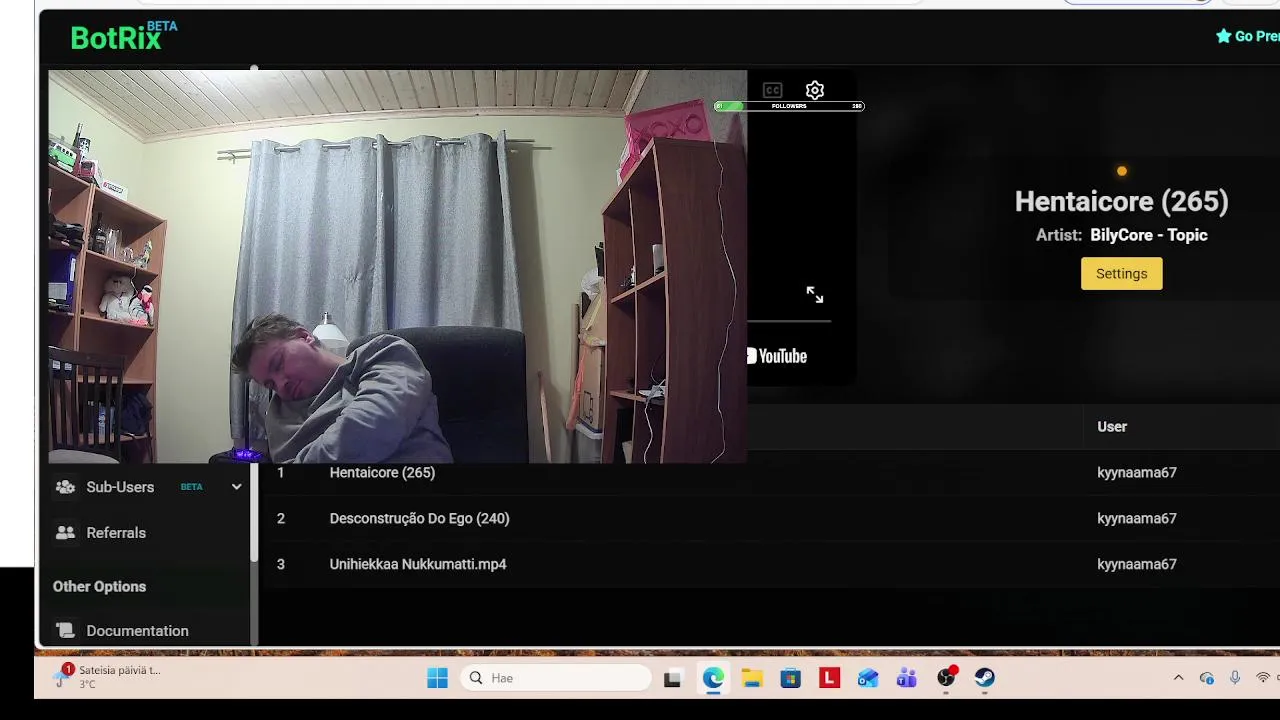Open Microsoft Store from the taskbar

(x=791, y=678)
